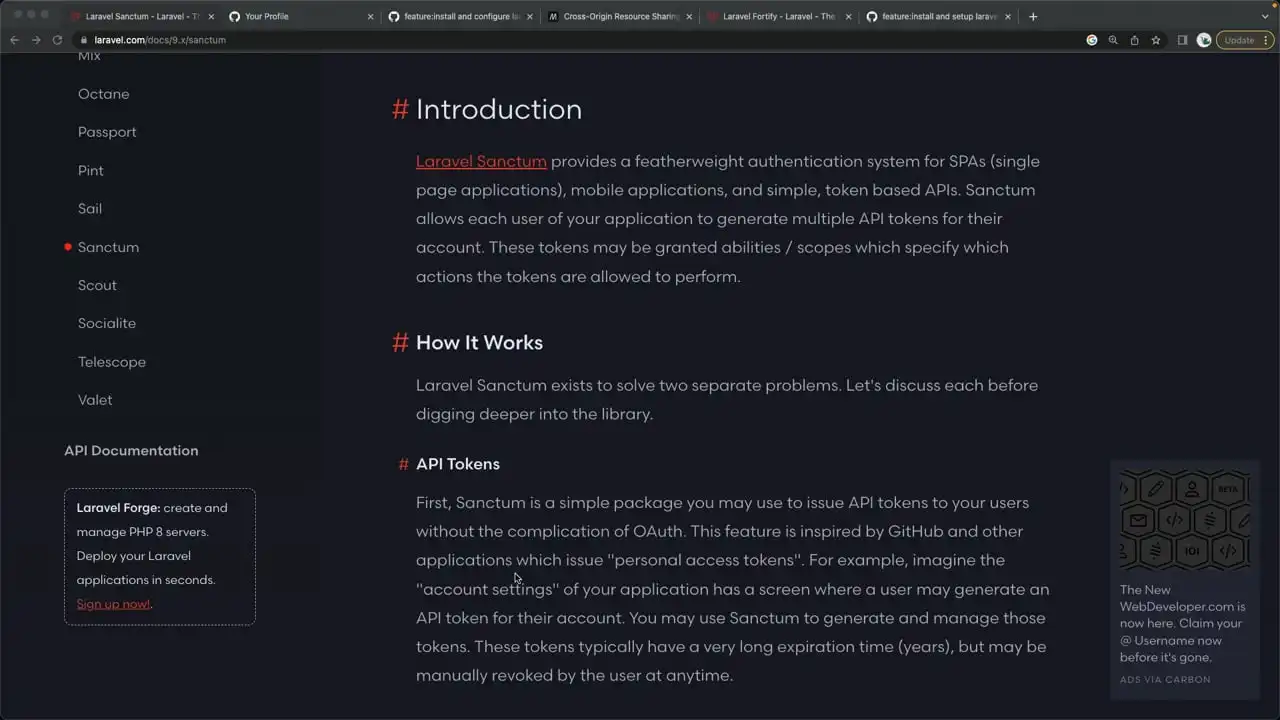Go back to previous page
The height and width of the screenshot is (720, 1280).
click(x=14, y=40)
